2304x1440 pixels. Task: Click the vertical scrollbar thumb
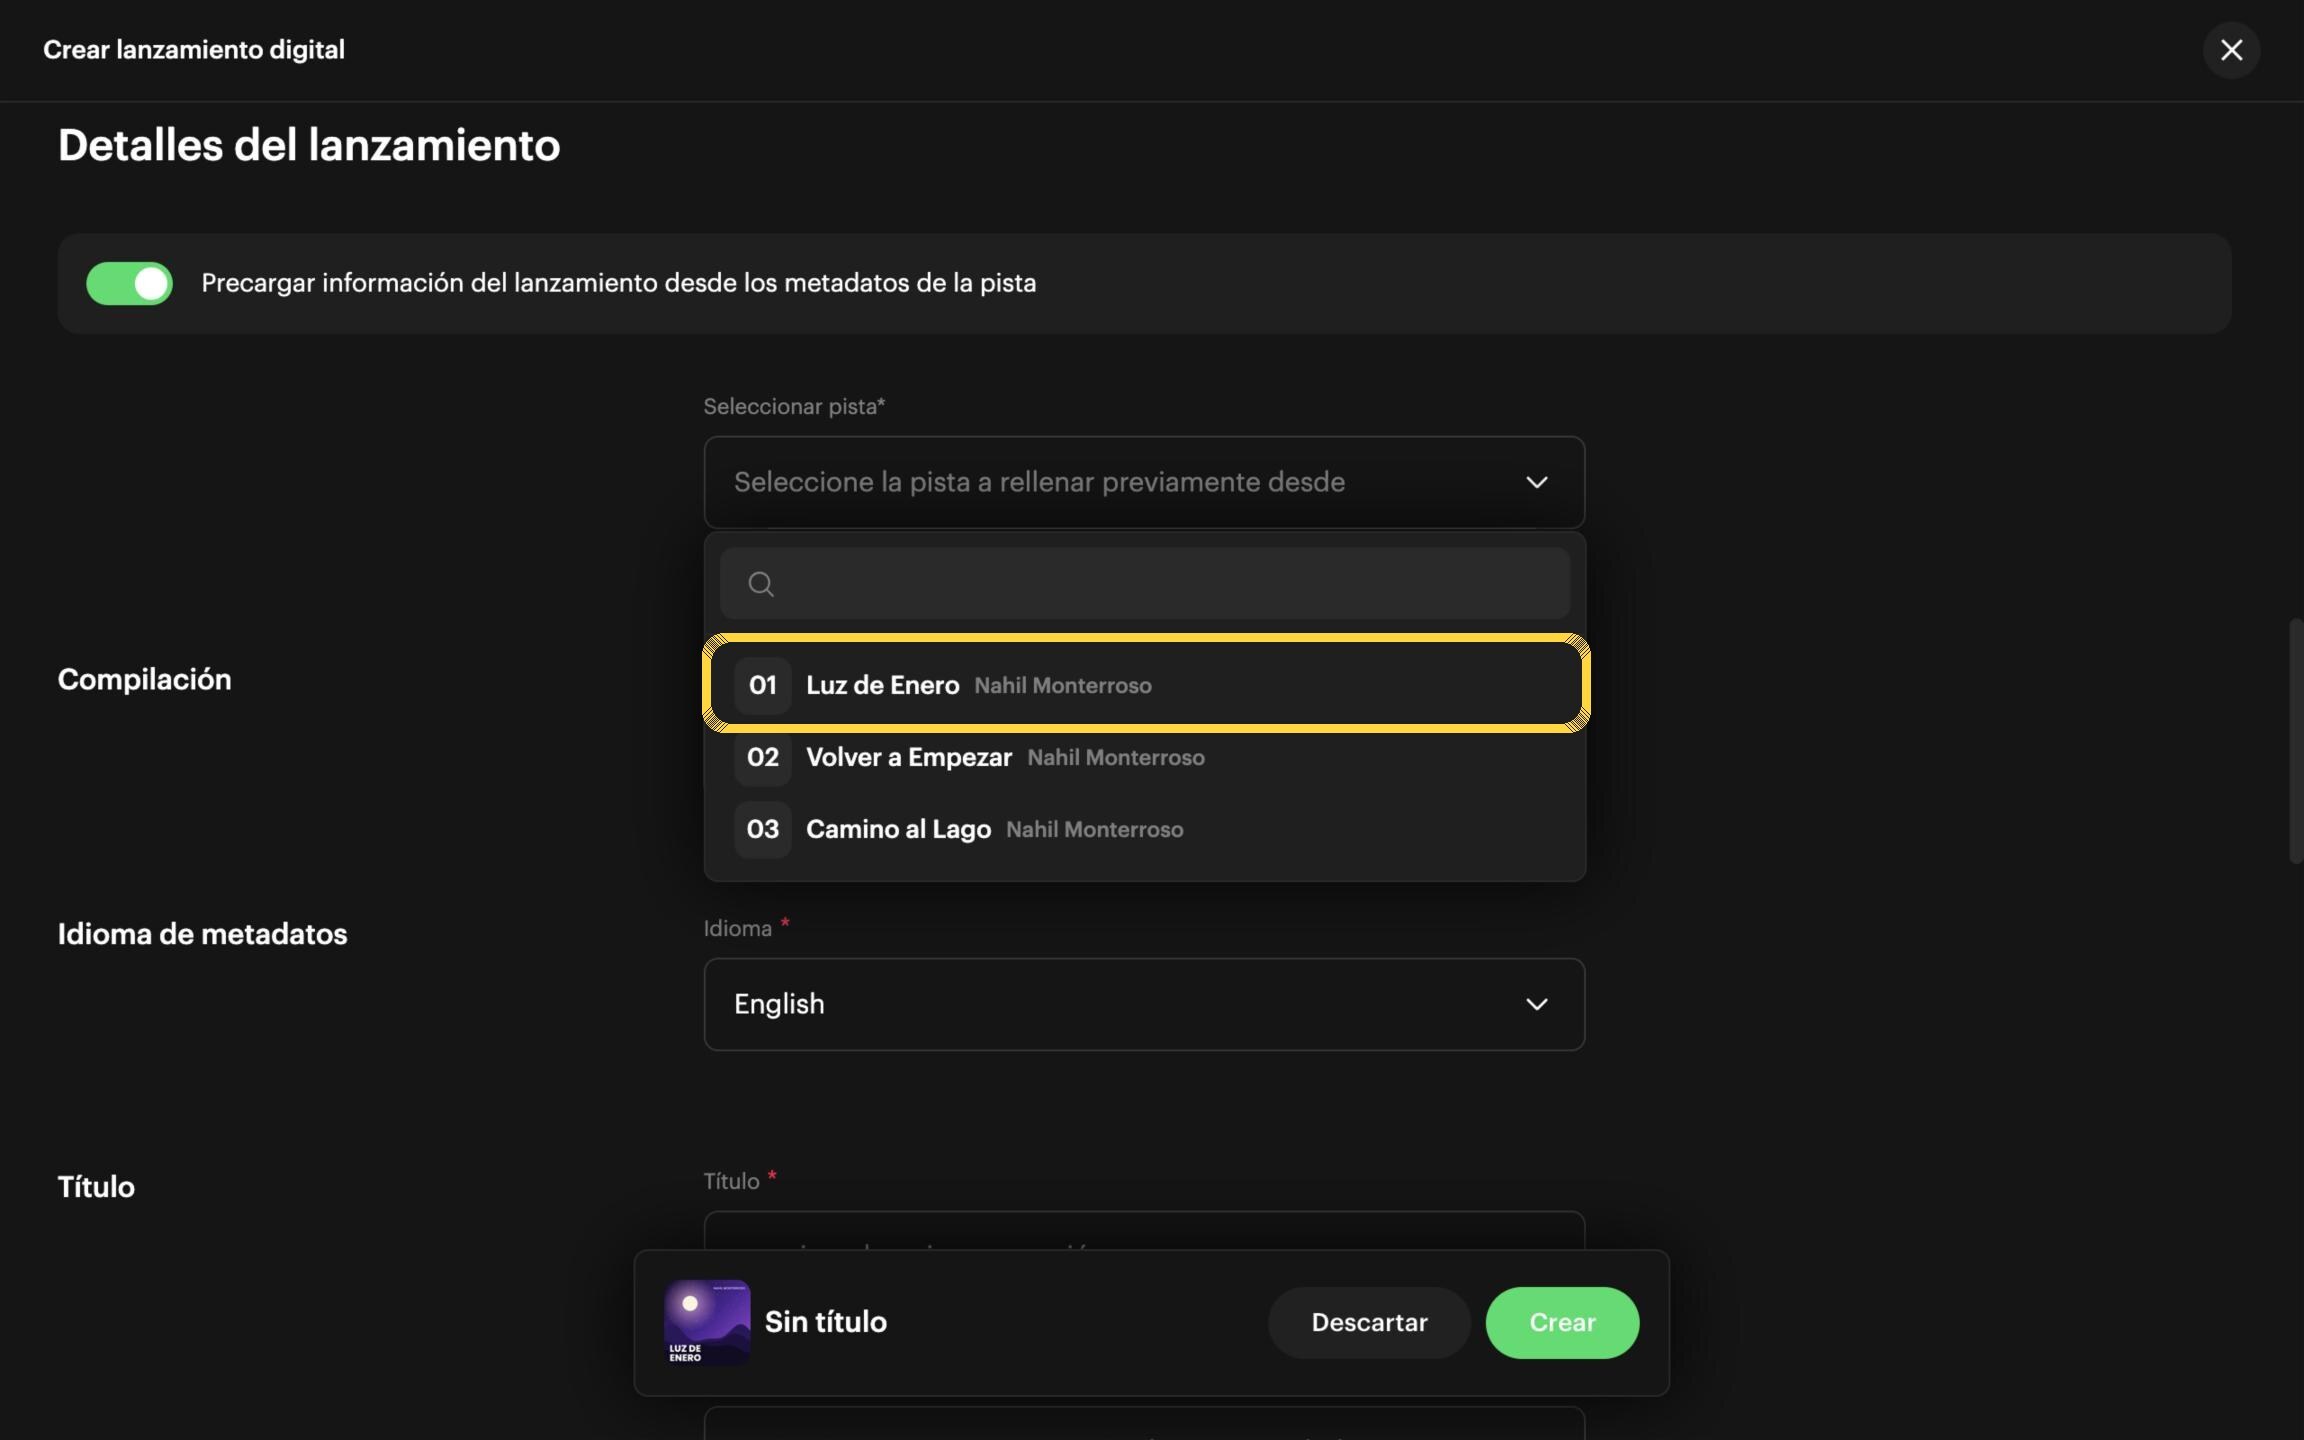tap(2295, 740)
